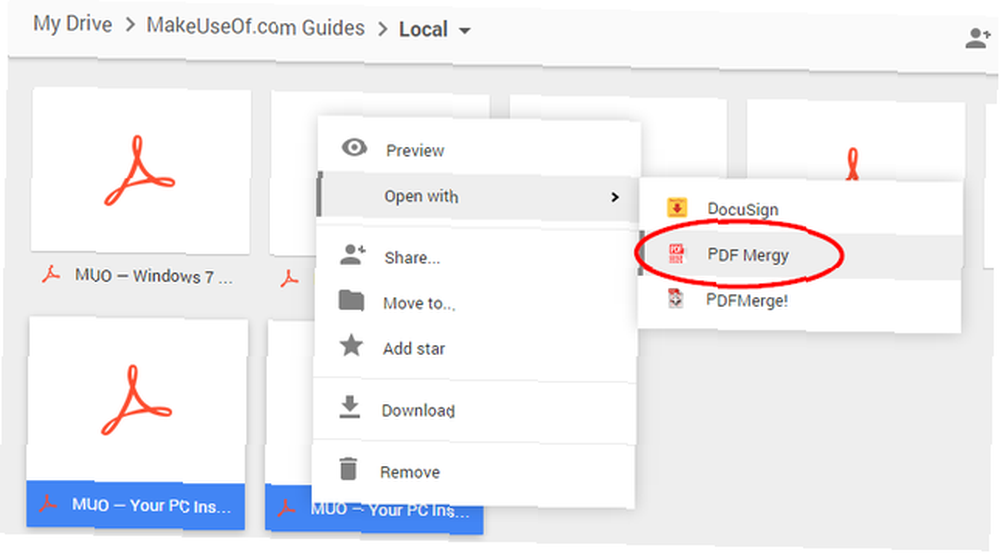Image resolution: width=1000 pixels, height=553 pixels.
Task: Select Move to... menu entry
Action: [x=476, y=302]
